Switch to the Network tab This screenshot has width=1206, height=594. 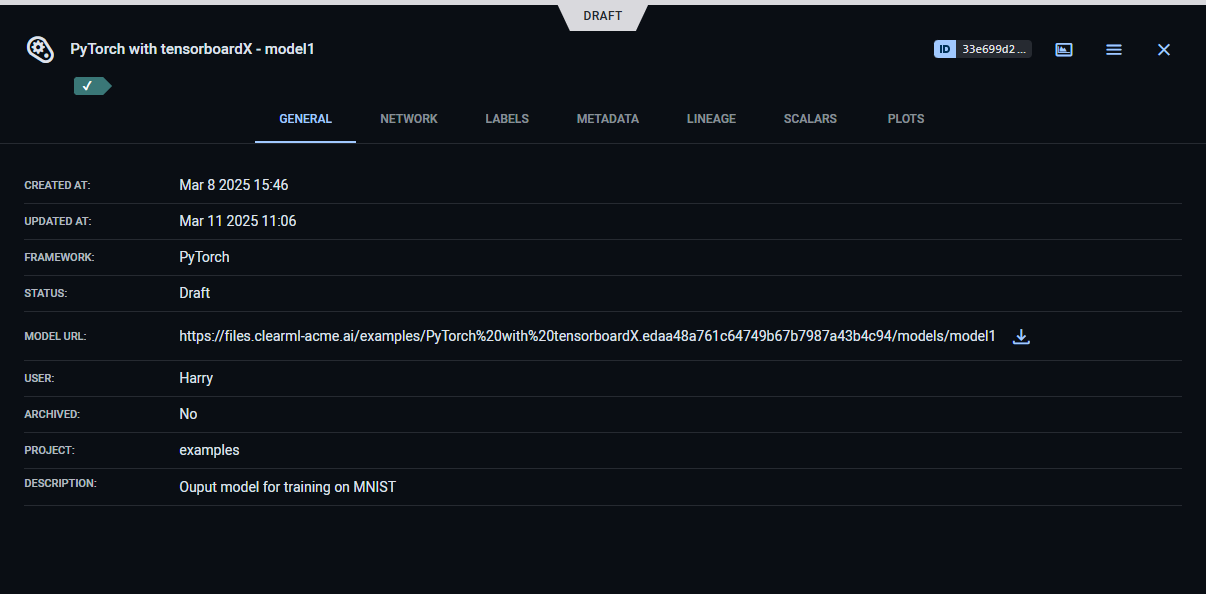[409, 119]
